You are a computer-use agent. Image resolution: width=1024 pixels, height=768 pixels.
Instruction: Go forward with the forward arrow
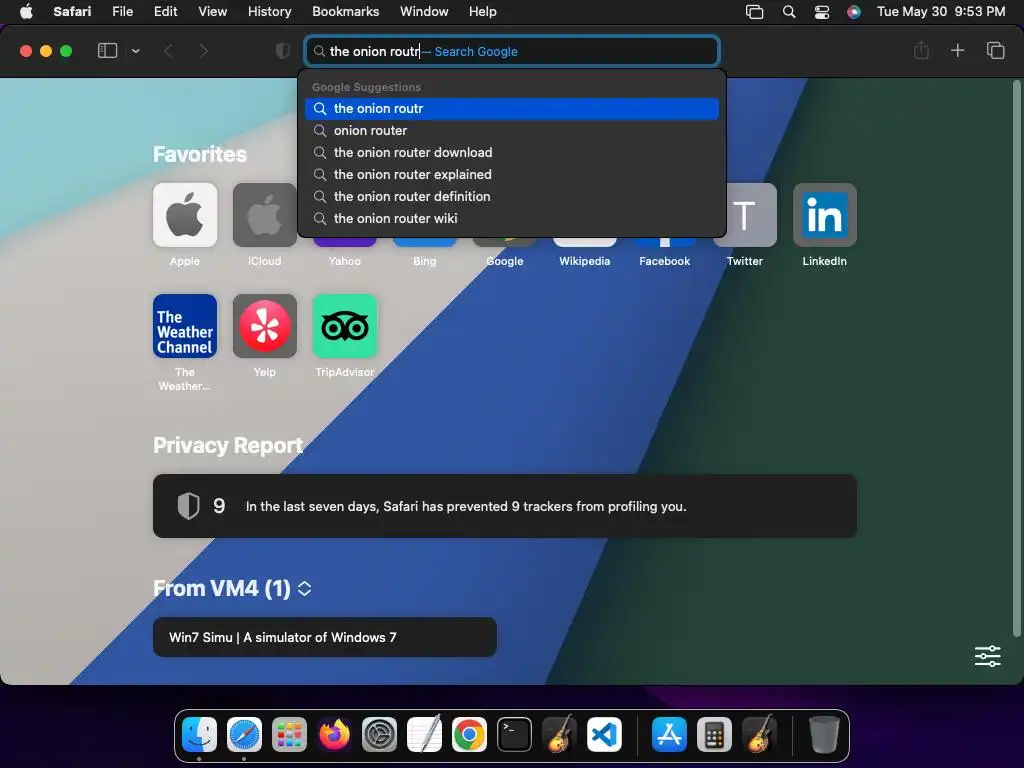point(203,51)
